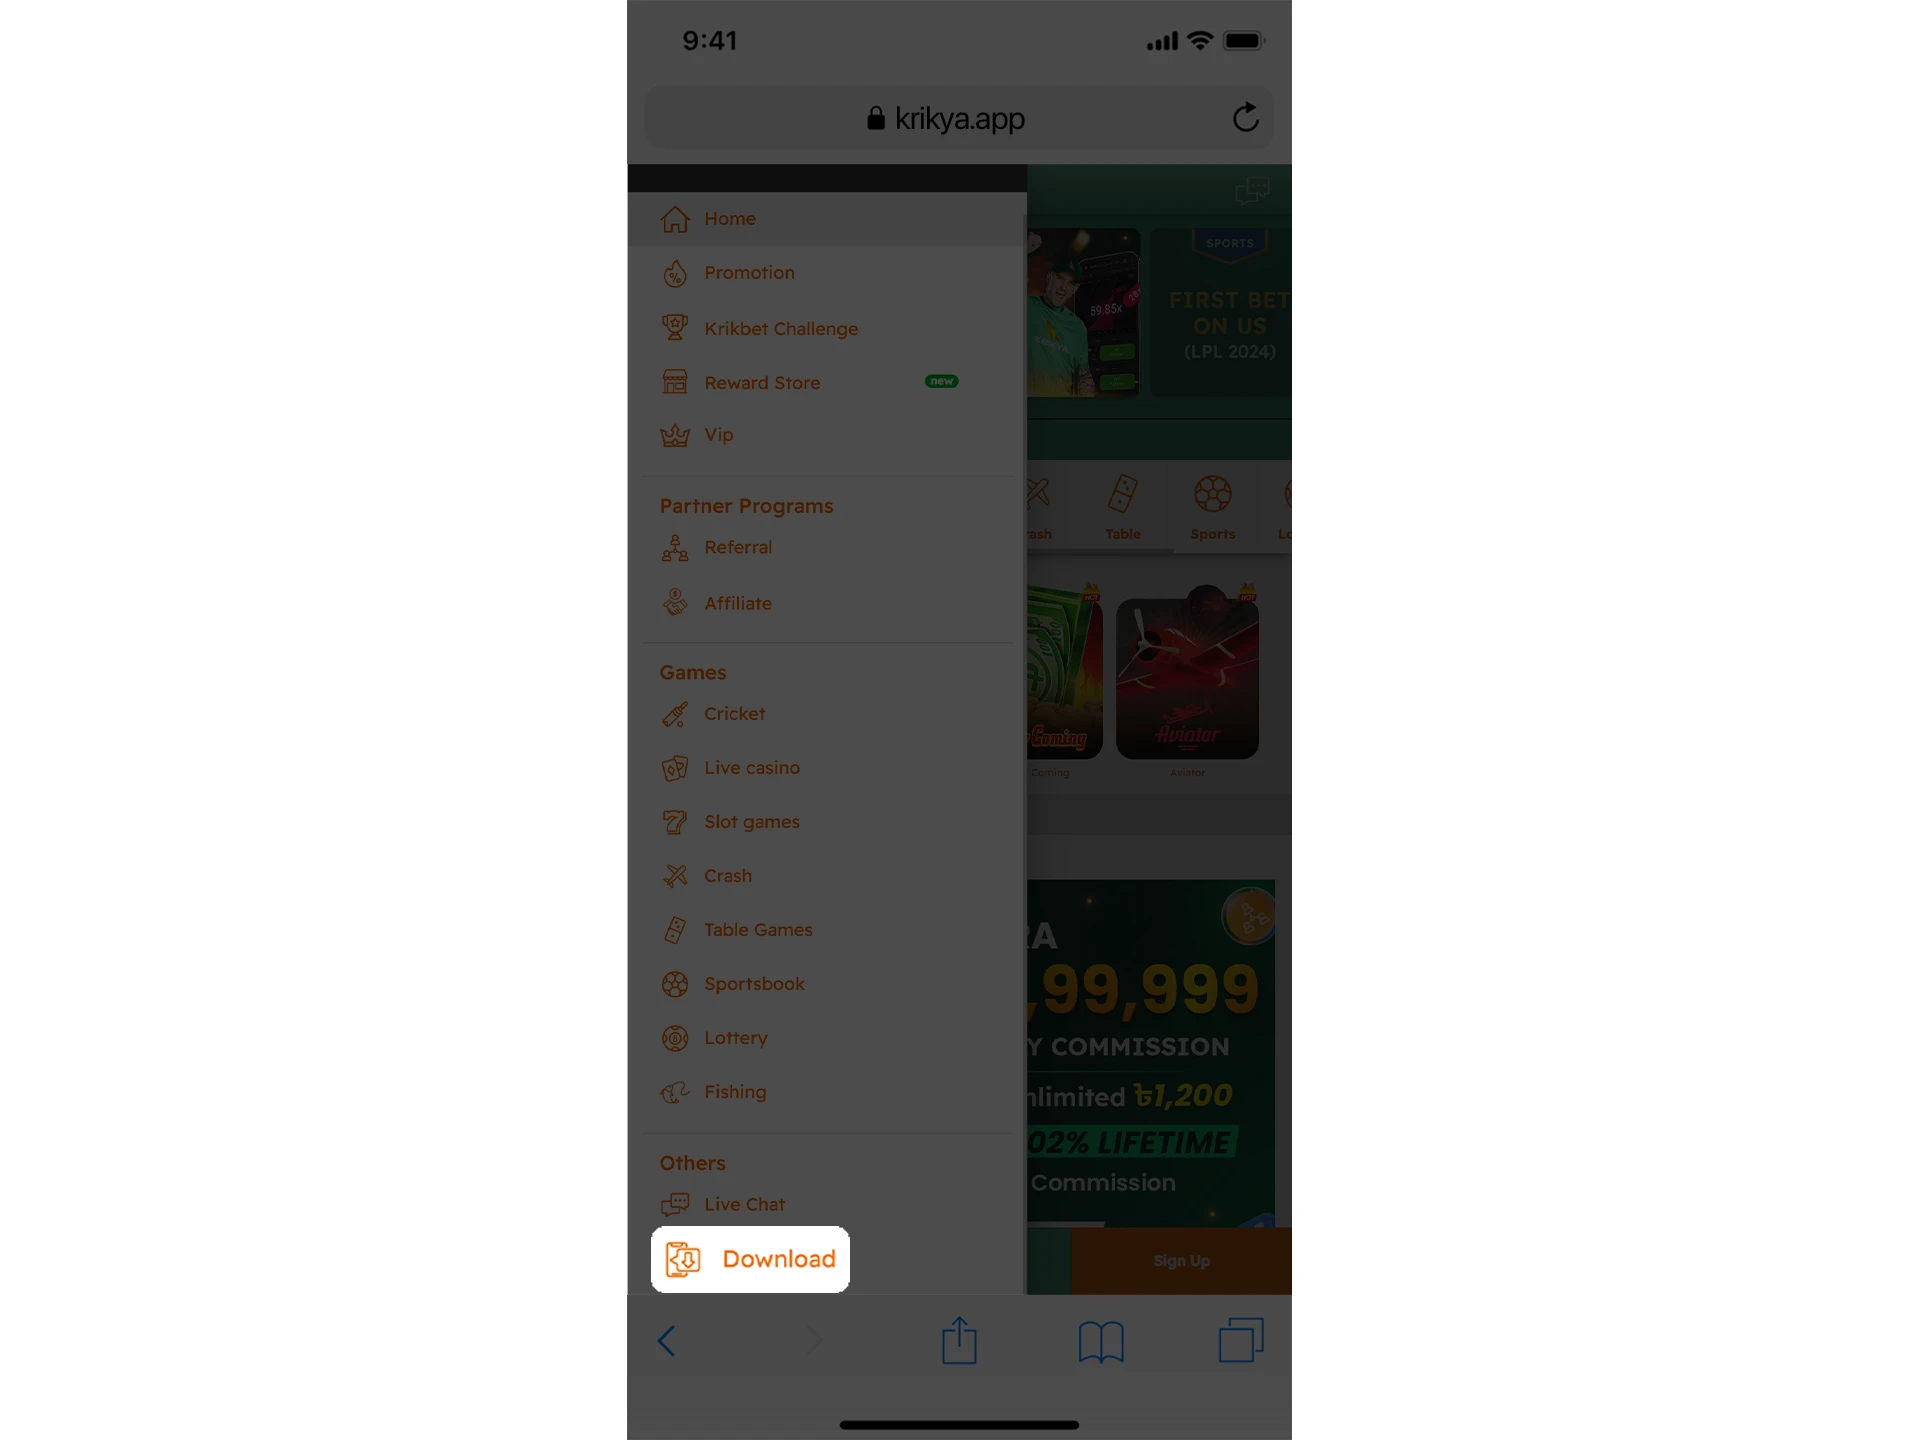Click the Referral partner icon
Screen dimensions: 1920x1440
(x=676, y=546)
